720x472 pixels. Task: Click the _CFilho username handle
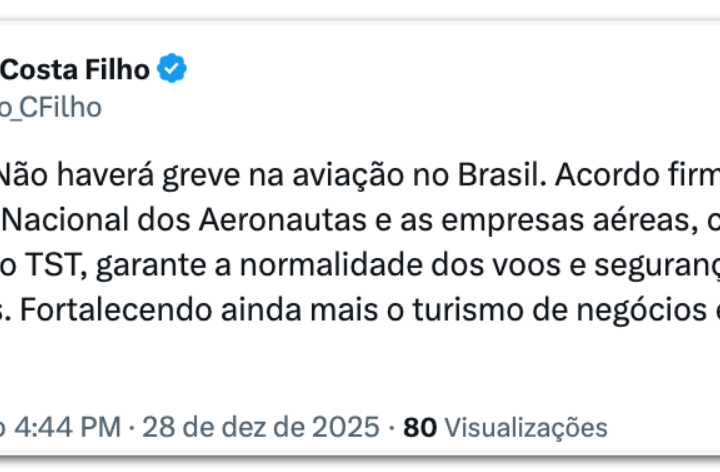50,107
